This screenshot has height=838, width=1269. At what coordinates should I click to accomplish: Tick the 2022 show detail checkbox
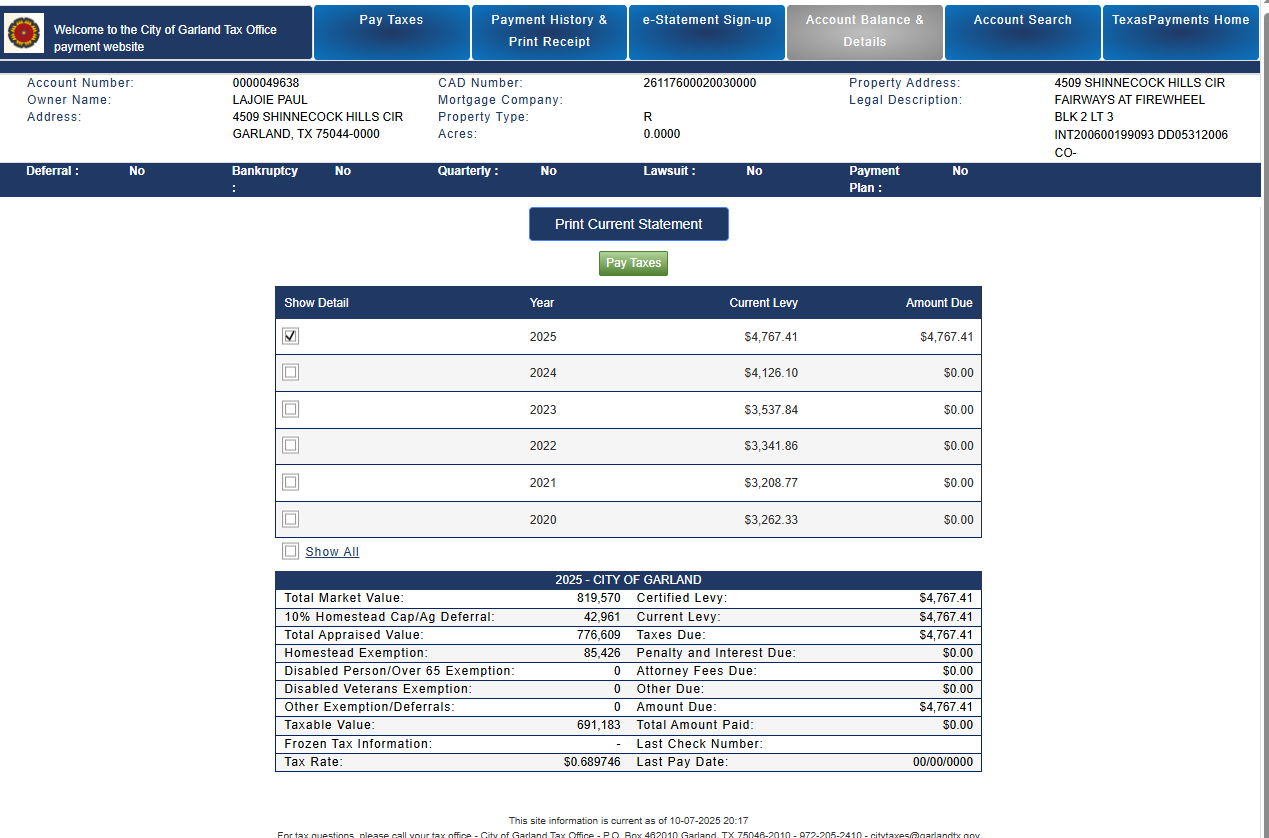click(x=290, y=445)
